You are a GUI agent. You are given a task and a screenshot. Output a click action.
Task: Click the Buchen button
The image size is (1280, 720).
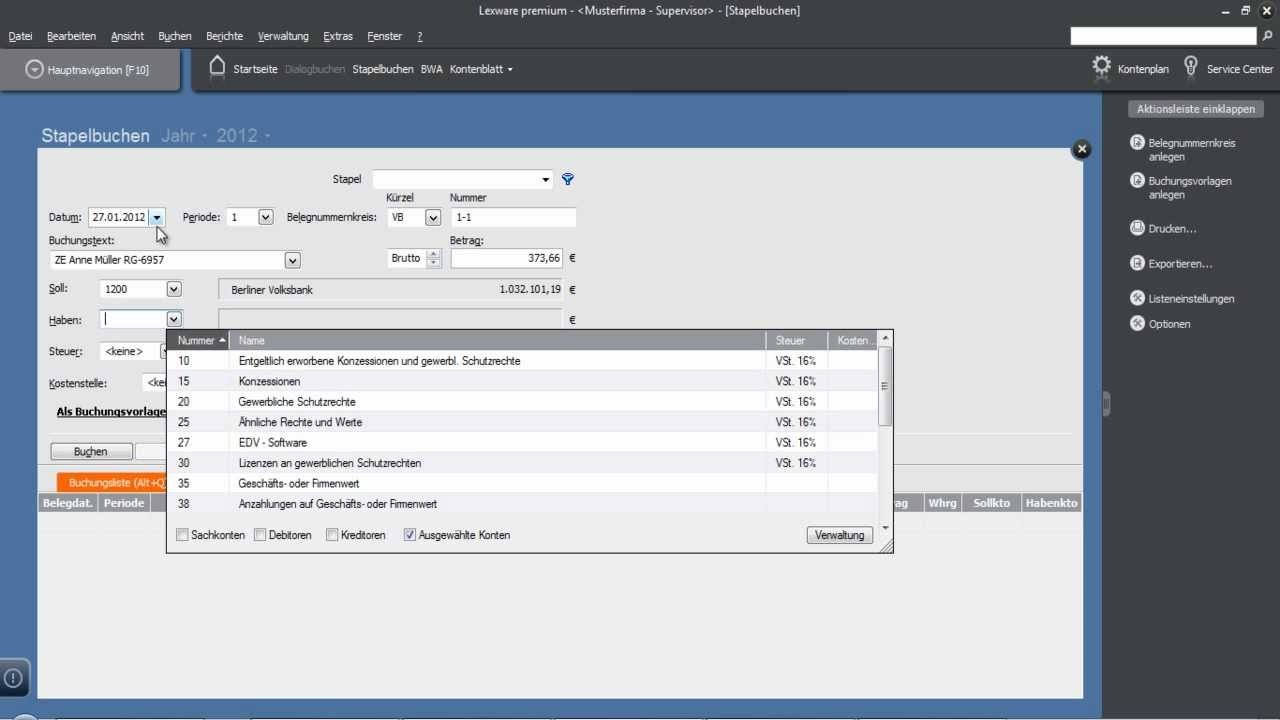(90, 452)
